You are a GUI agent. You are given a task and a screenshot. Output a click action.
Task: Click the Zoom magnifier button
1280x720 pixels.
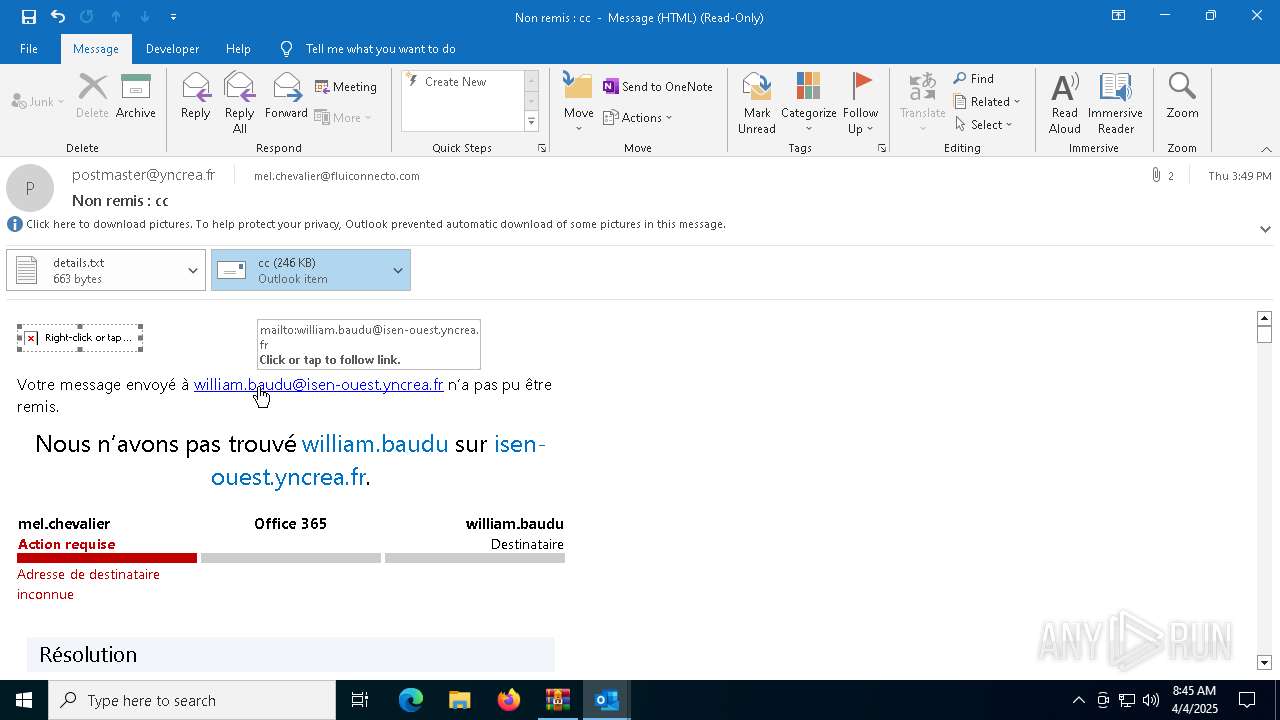point(1182,96)
